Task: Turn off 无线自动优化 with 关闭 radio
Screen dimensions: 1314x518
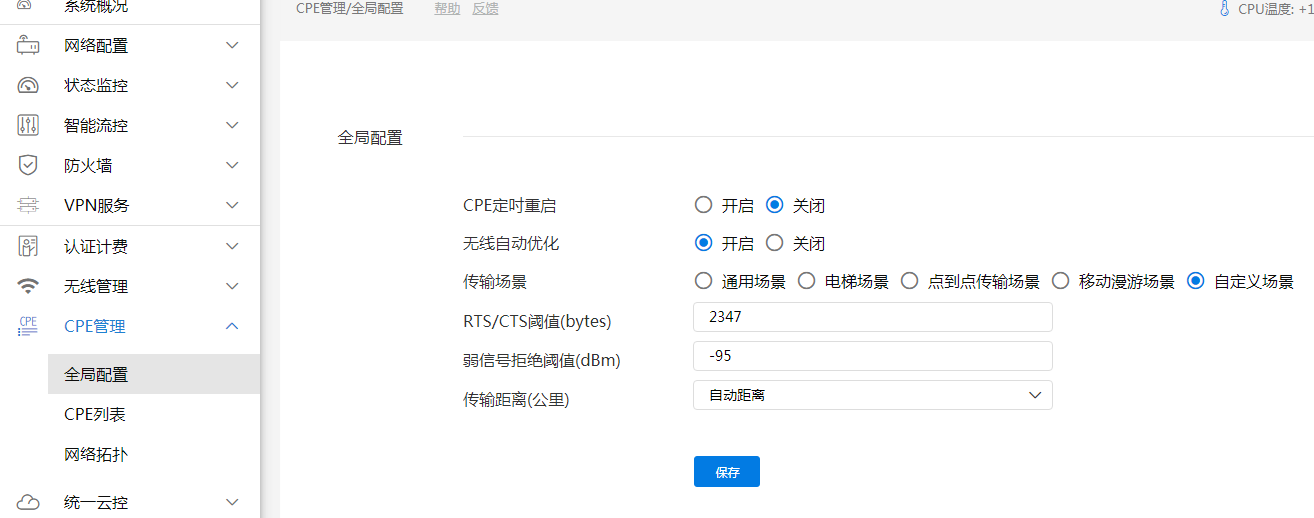Action: [774, 243]
